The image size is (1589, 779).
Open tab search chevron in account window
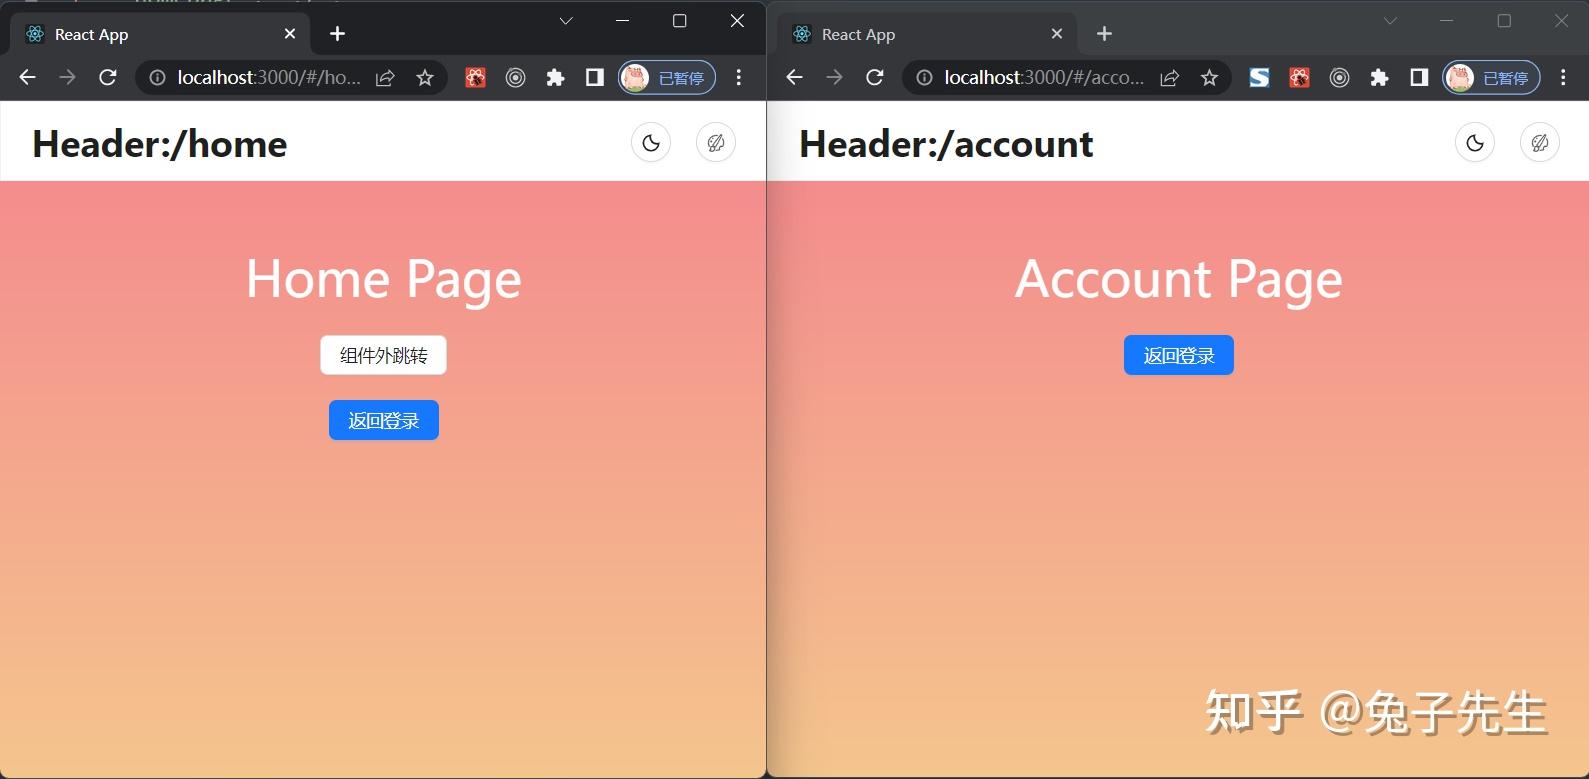(1390, 21)
